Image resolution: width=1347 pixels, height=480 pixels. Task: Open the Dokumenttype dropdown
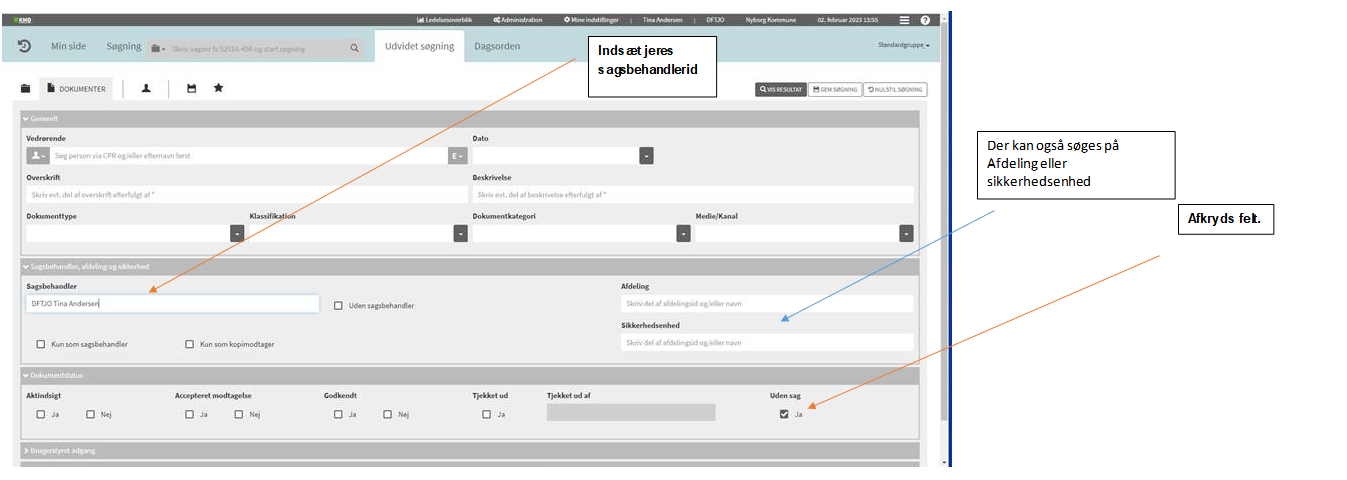237,233
